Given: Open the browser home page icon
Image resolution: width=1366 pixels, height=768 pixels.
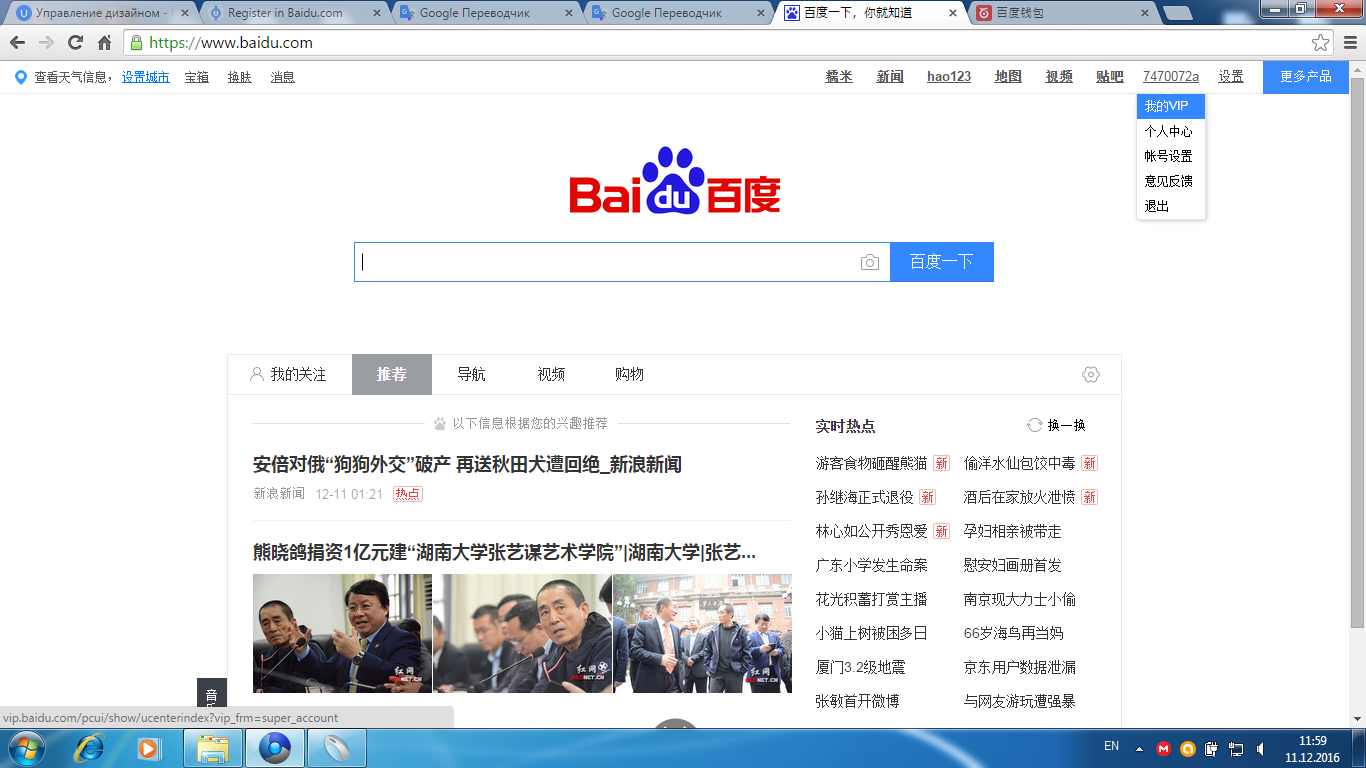Looking at the screenshot, I should [x=104, y=43].
